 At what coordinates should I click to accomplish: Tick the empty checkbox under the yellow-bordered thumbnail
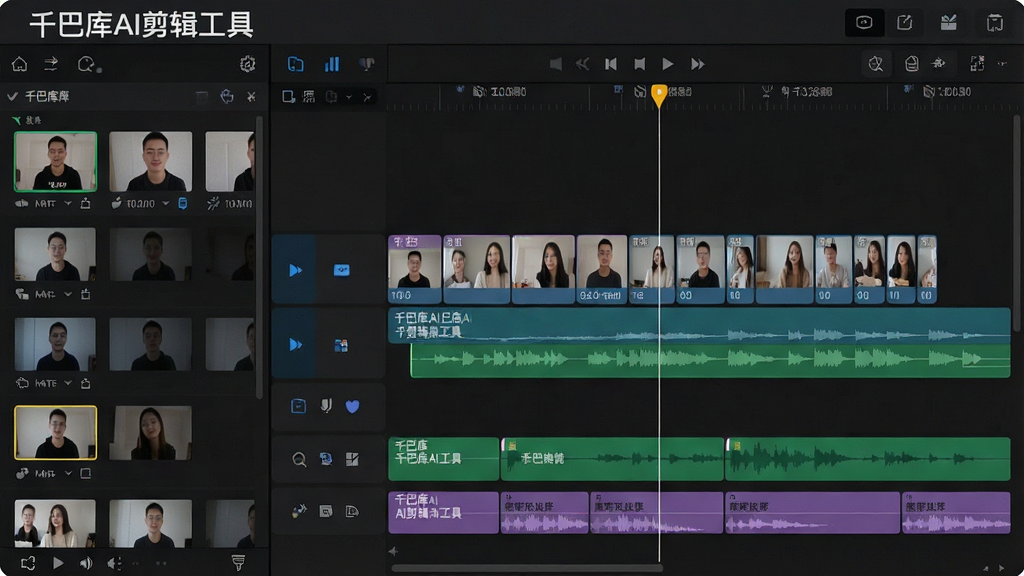coord(86,473)
